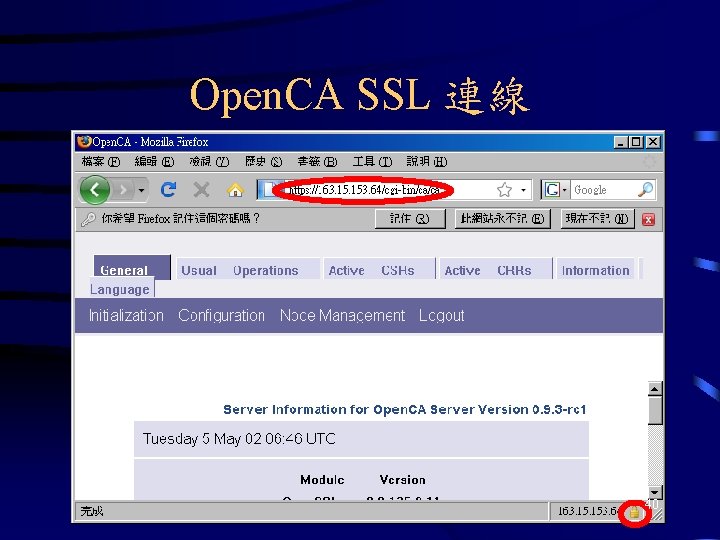Open the Initialization link

pos(126,315)
